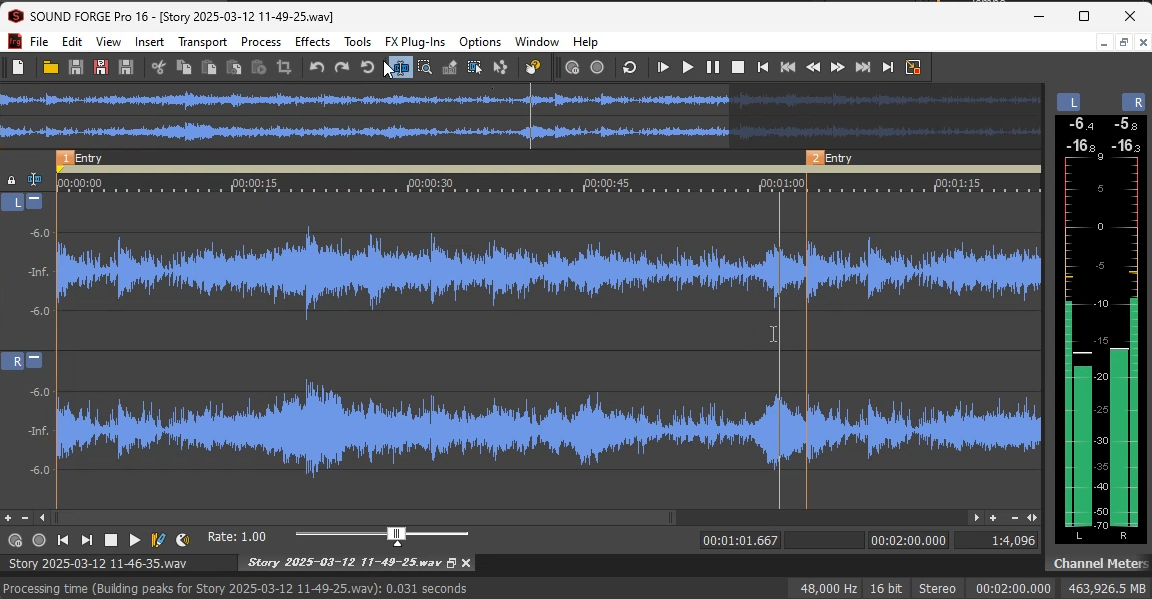Click the cursor position field 00:01:01.667
Image resolution: width=1152 pixels, height=599 pixels.
(x=740, y=541)
